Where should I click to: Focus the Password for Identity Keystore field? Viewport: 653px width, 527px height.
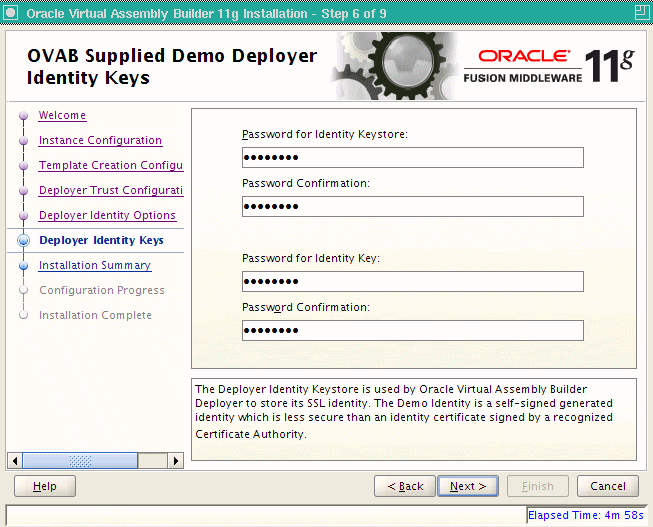(x=413, y=157)
